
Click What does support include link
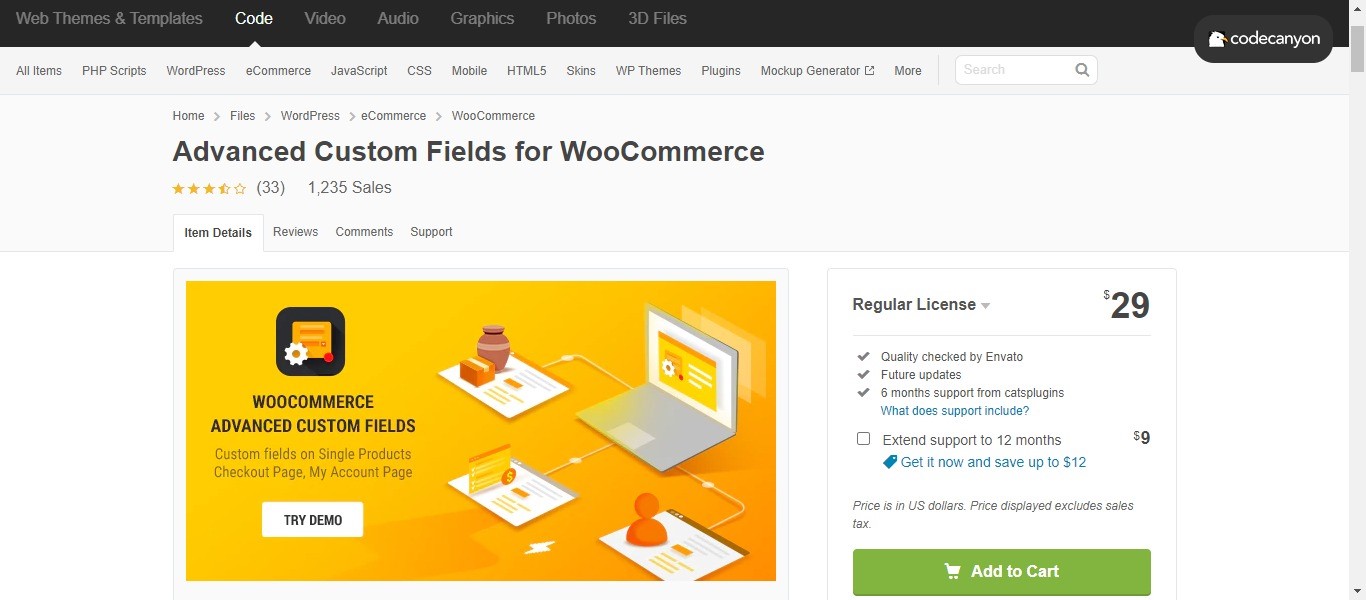coord(954,411)
